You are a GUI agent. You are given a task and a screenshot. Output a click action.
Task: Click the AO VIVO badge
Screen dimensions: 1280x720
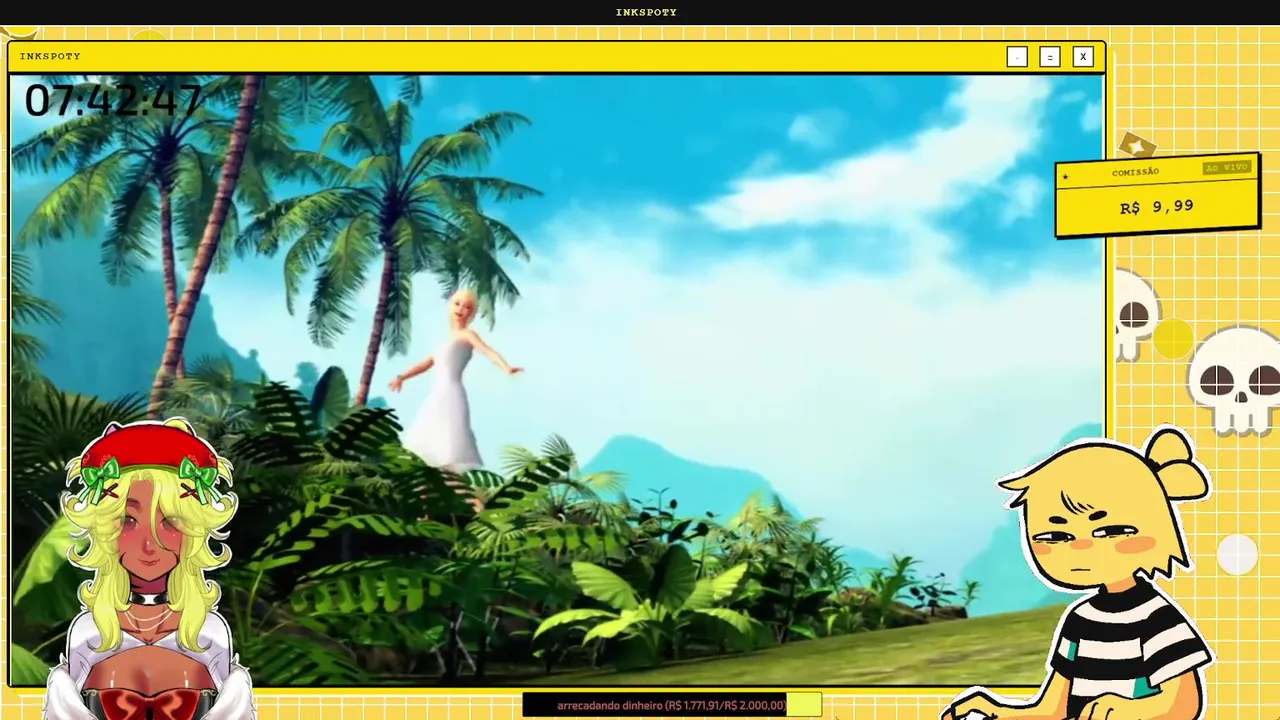point(1226,167)
